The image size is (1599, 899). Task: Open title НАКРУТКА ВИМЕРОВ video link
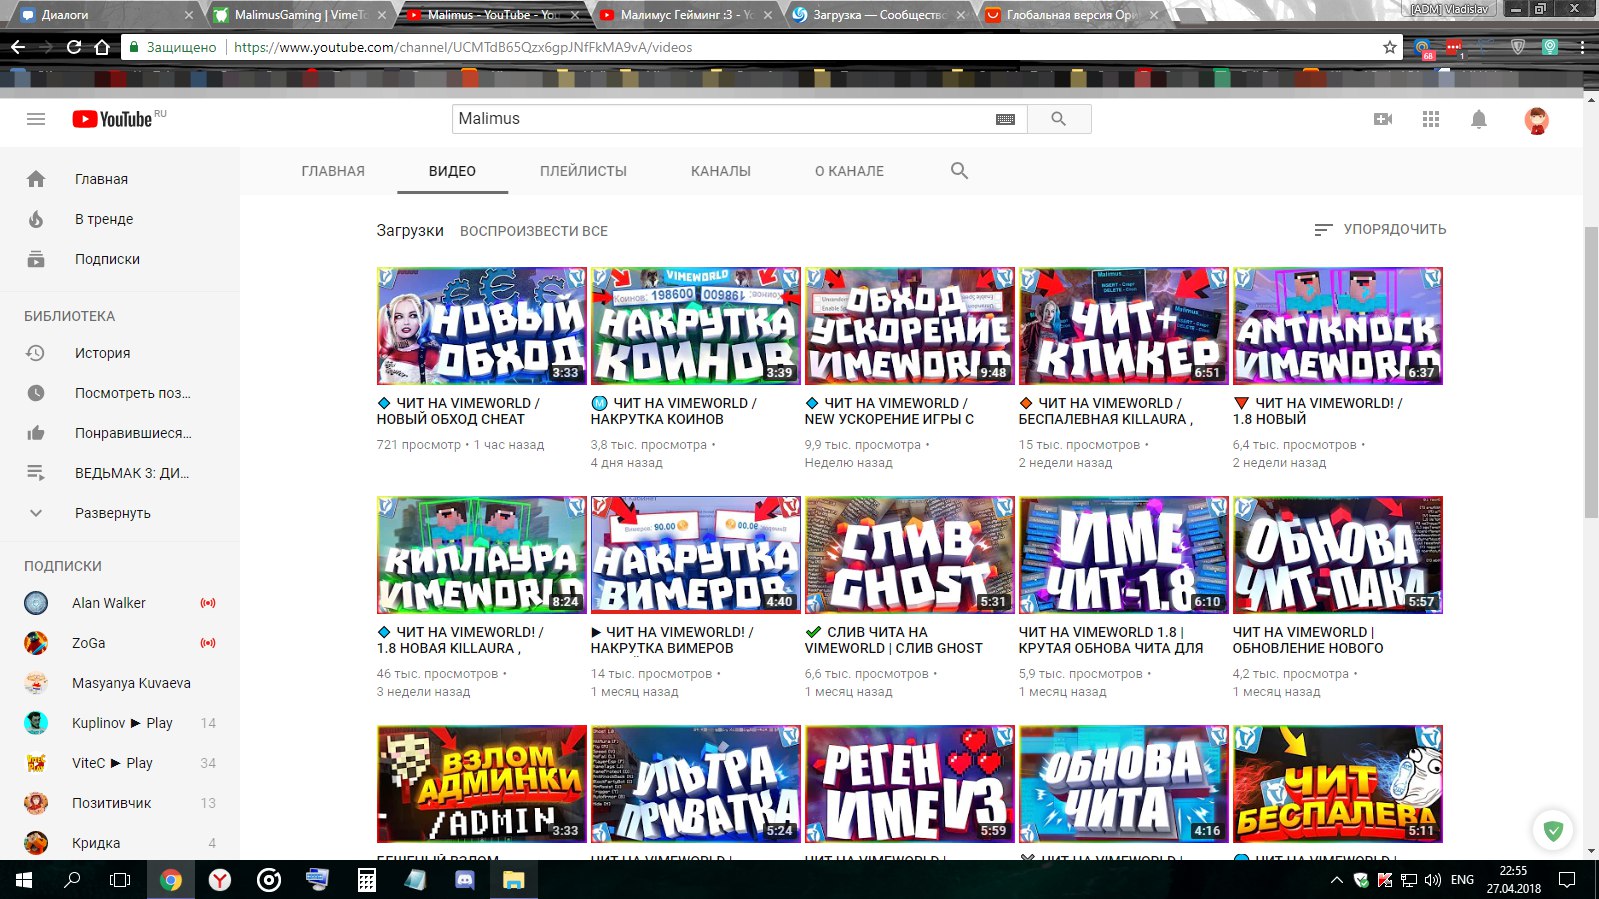pyautogui.click(x=672, y=640)
